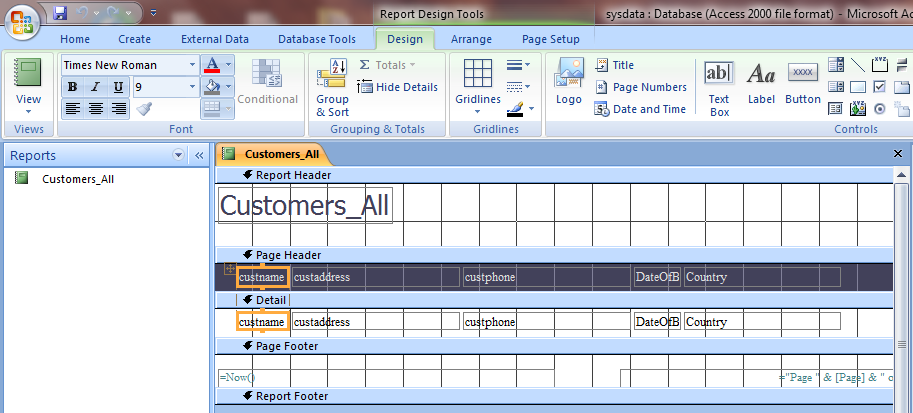Toggle Italic formatting
The width and height of the screenshot is (913, 413).
[95, 87]
